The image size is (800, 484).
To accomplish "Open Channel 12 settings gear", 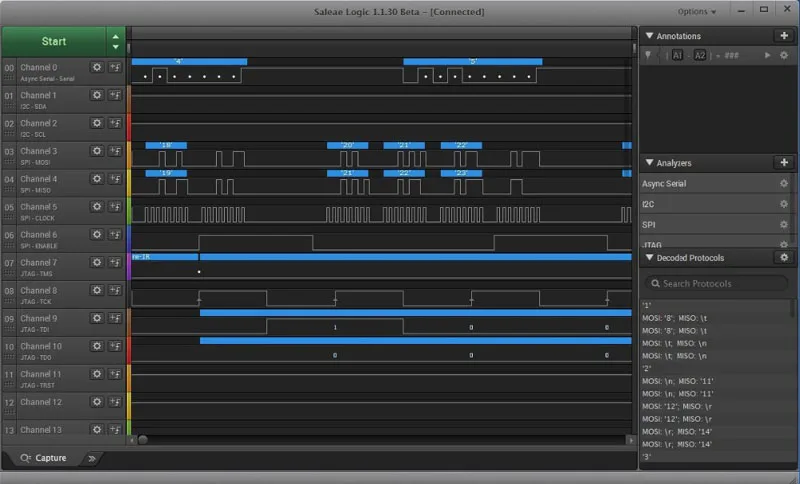I will (96, 402).
